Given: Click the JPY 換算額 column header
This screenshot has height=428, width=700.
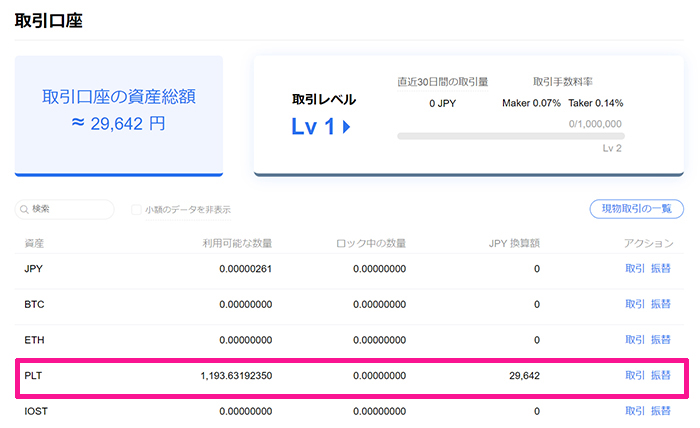Looking at the screenshot, I should tap(514, 243).
